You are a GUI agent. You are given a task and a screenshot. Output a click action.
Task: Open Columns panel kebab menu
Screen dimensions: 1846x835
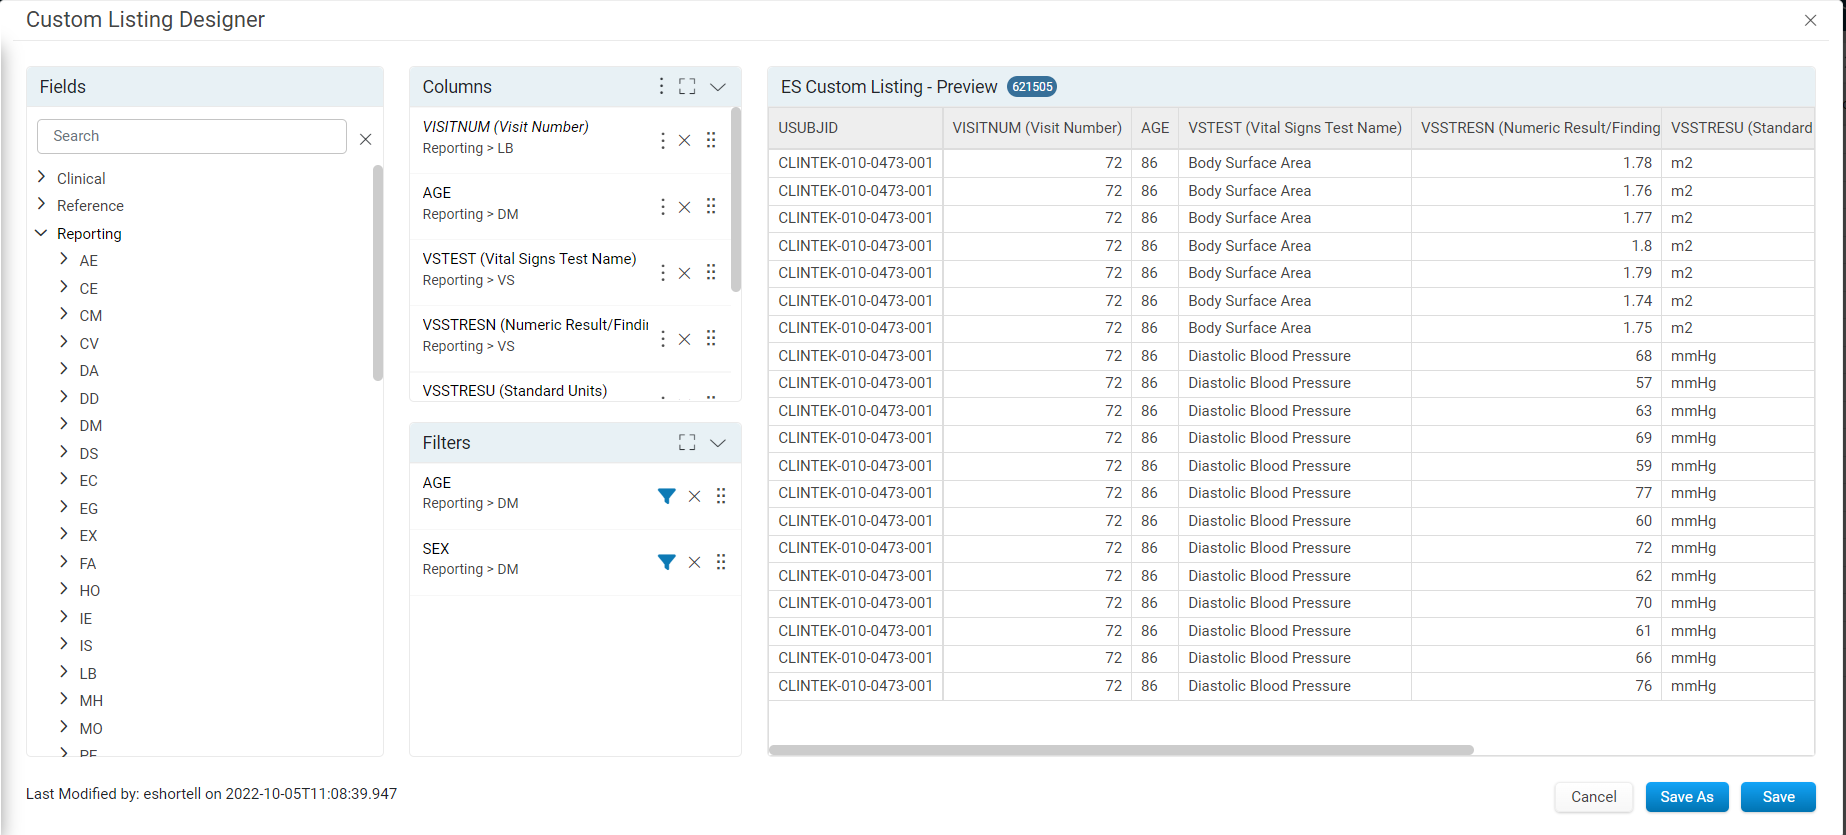661,86
